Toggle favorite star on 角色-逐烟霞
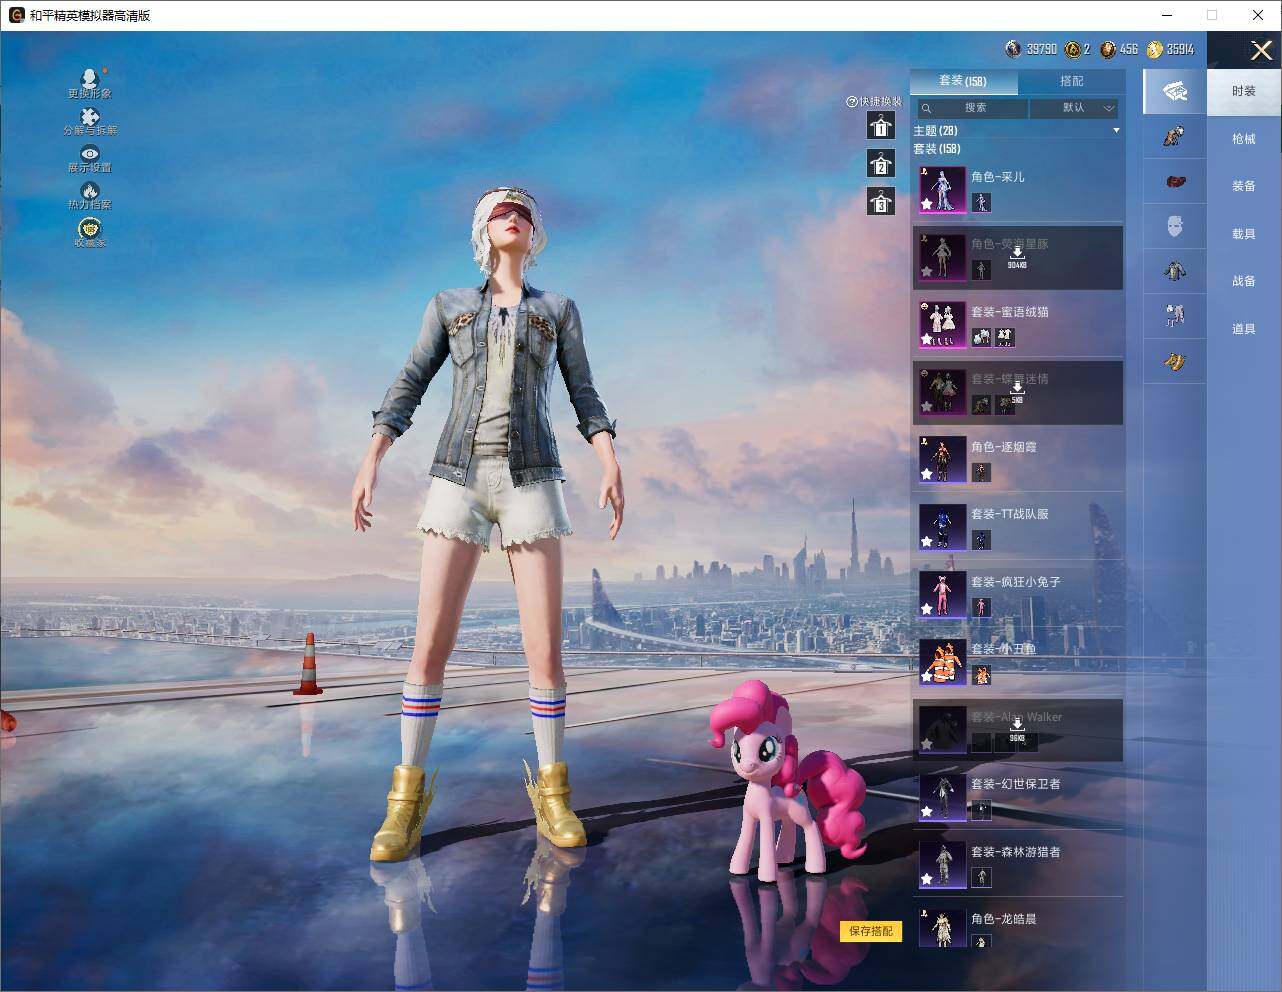1282x992 pixels. click(x=927, y=474)
